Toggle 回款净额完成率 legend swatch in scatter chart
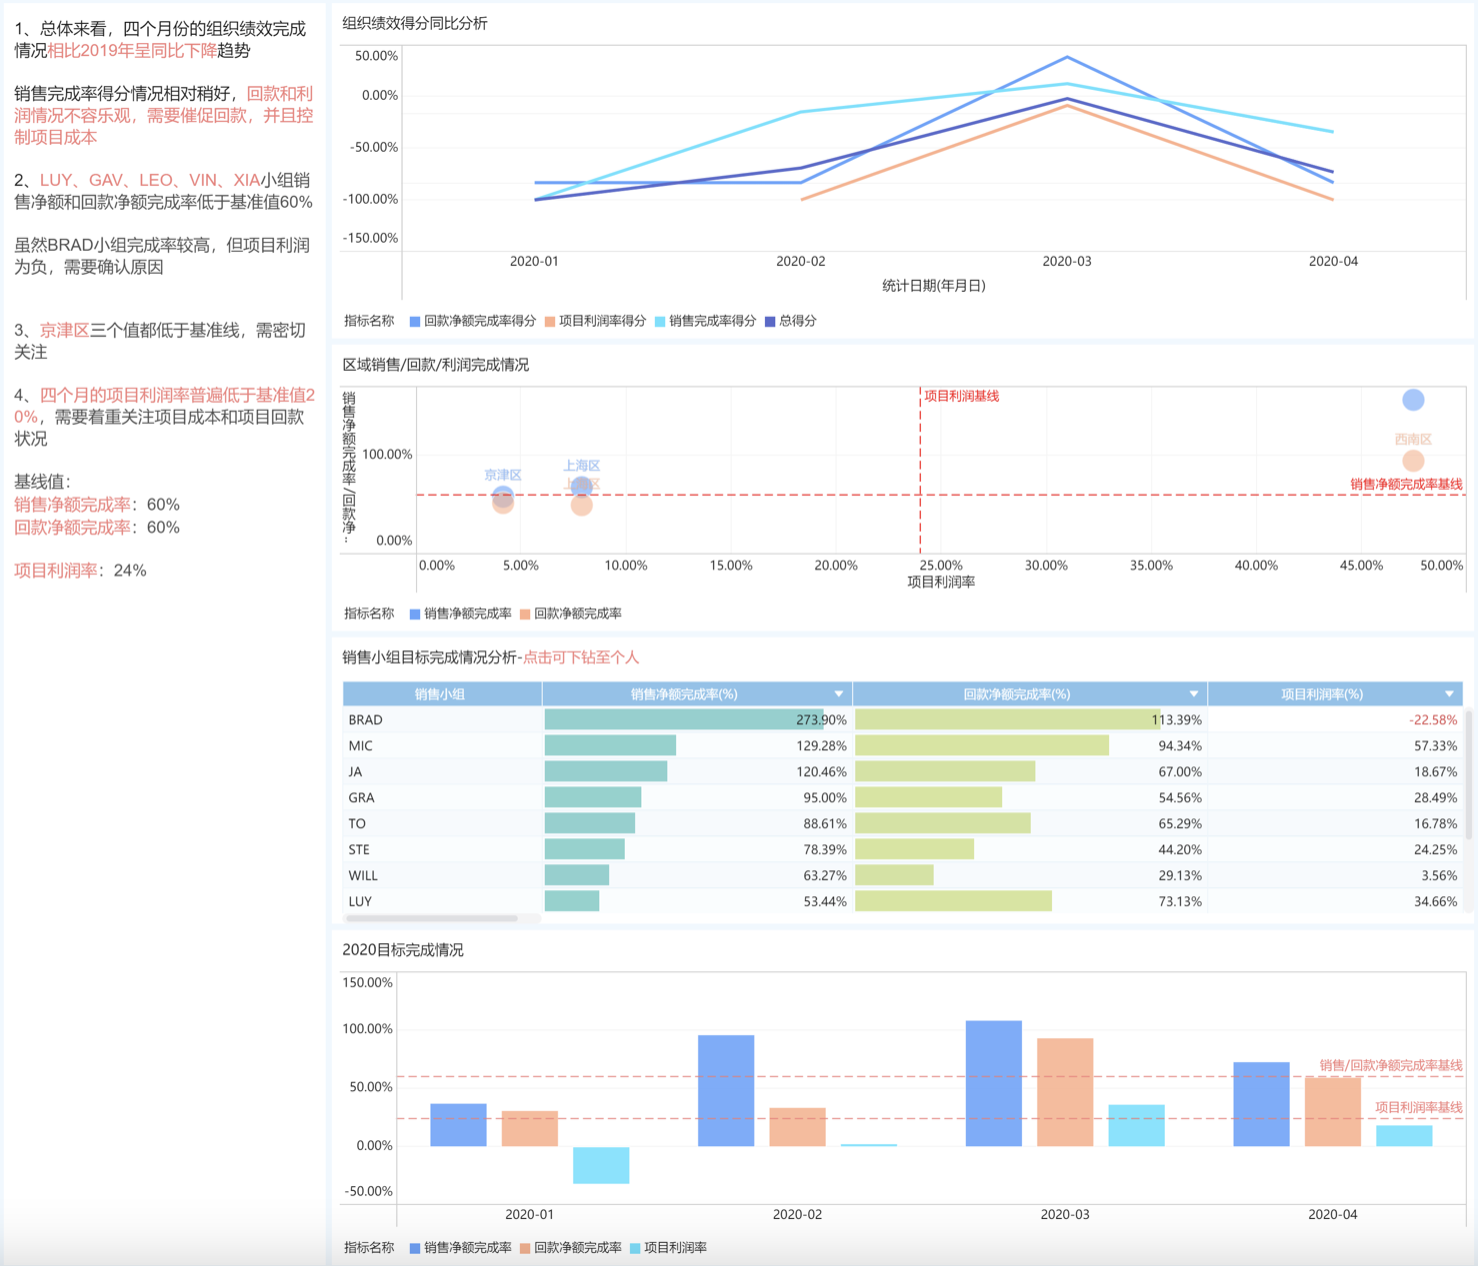The height and width of the screenshot is (1266, 1478). point(525,614)
